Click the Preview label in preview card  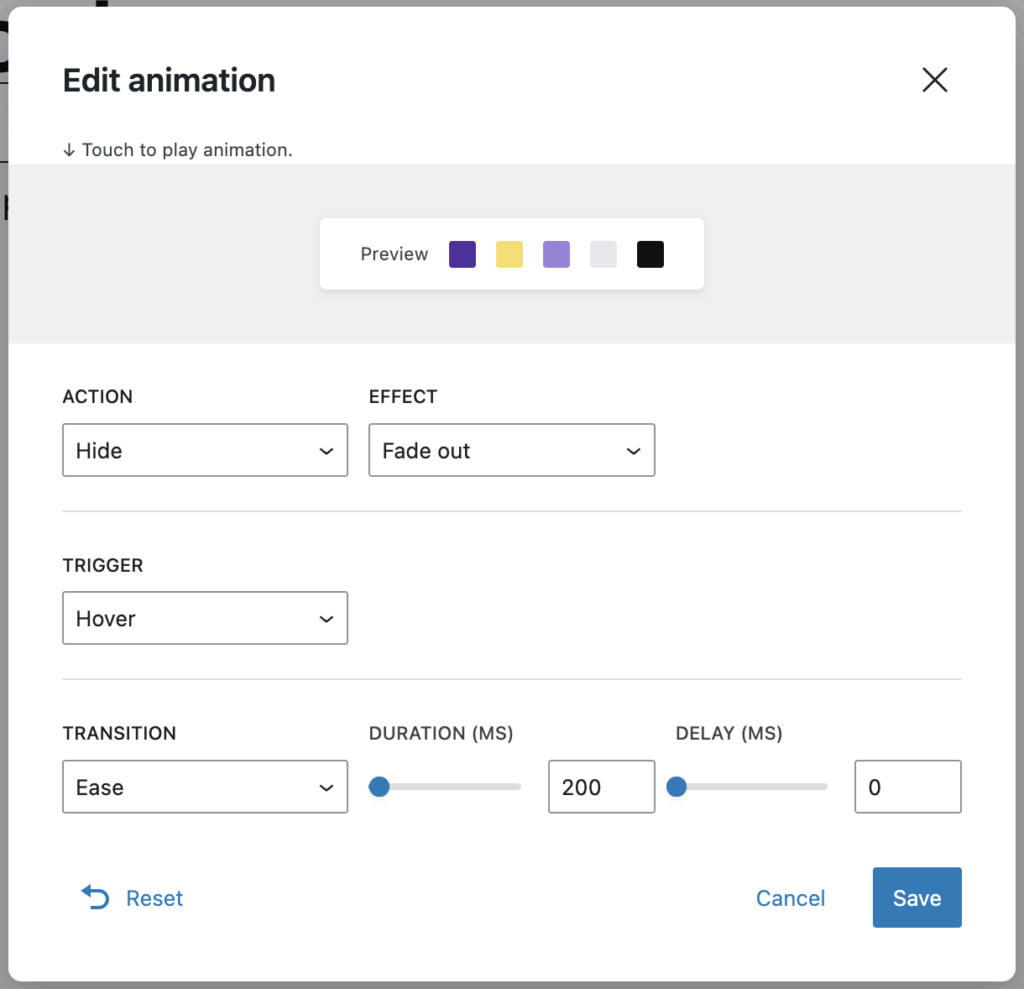(x=394, y=254)
